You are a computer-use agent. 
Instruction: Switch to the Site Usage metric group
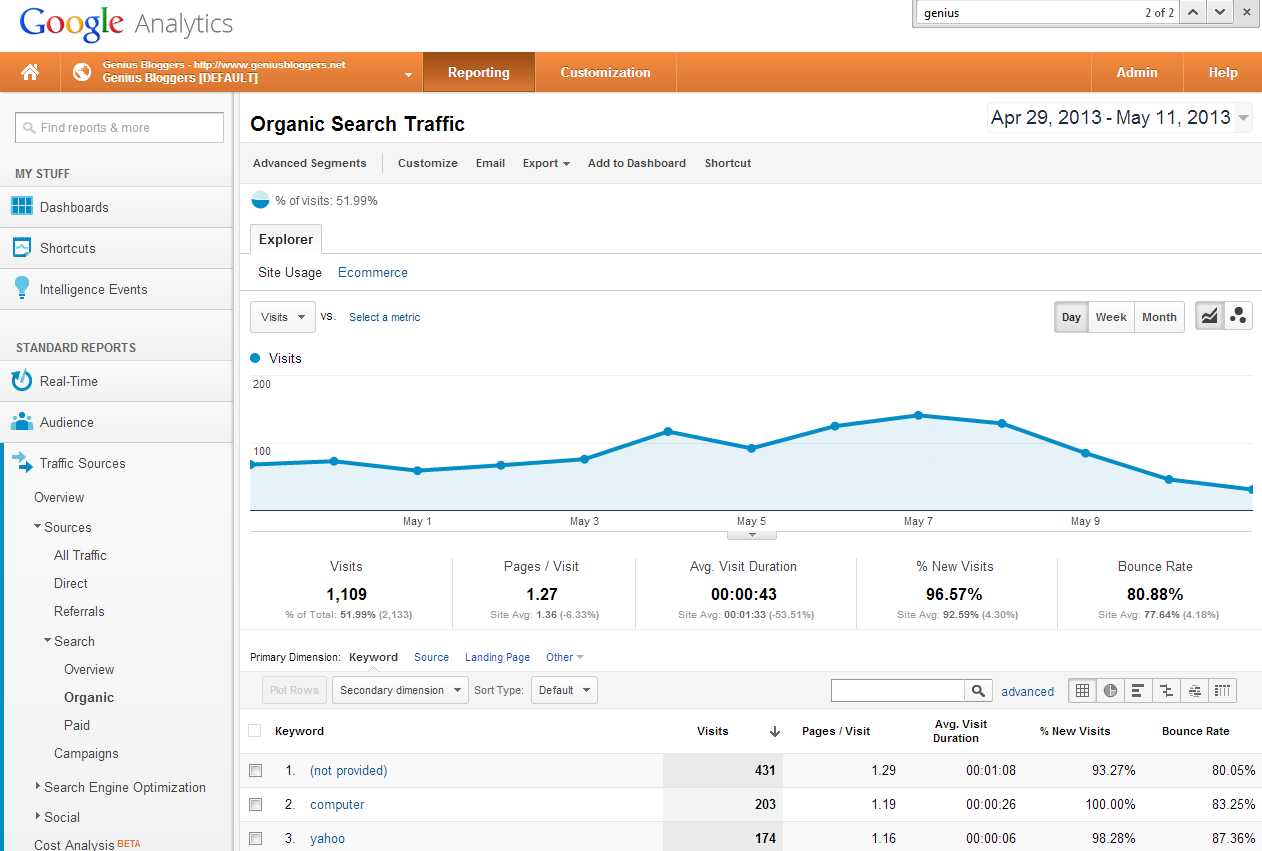pos(290,272)
